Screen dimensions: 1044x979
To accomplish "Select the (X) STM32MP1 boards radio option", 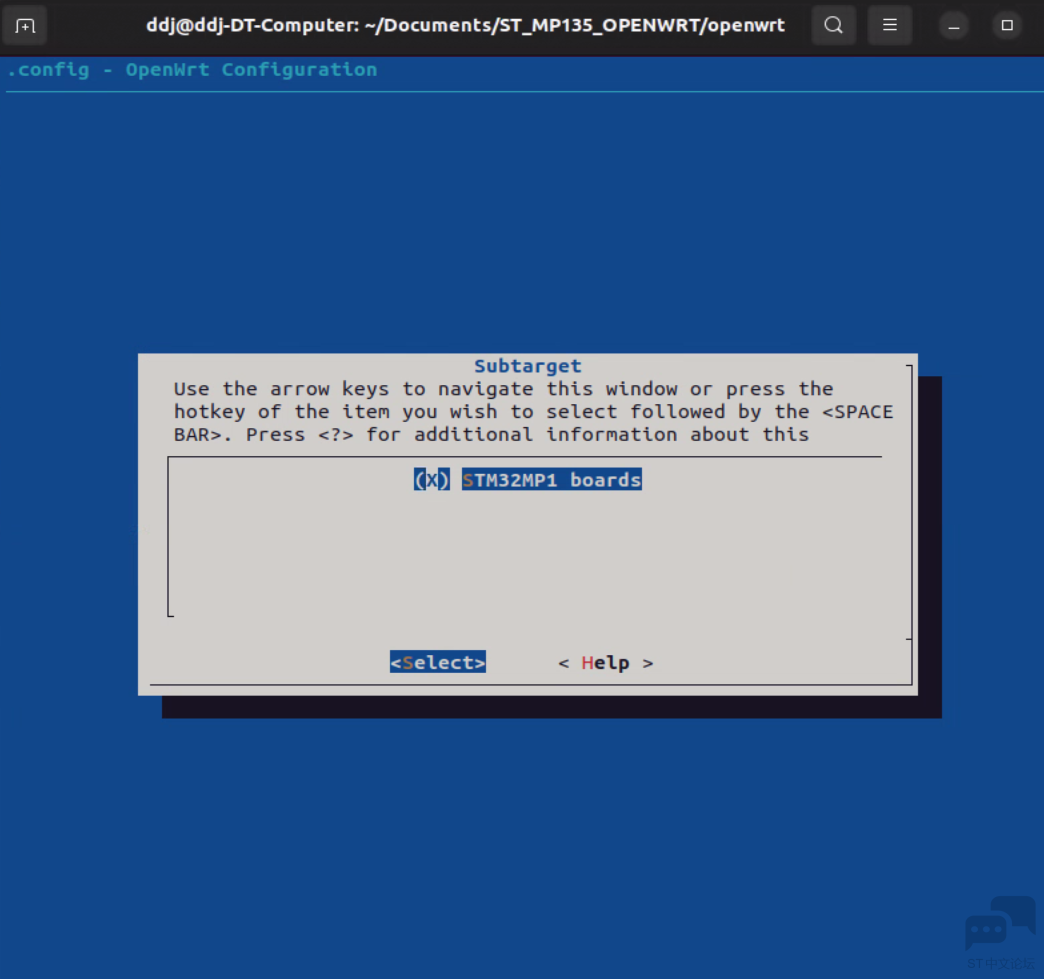I will pyautogui.click(x=431, y=480).
